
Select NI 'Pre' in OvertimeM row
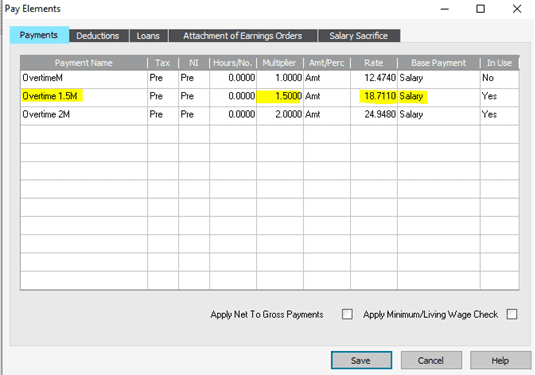tap(194, 78)
